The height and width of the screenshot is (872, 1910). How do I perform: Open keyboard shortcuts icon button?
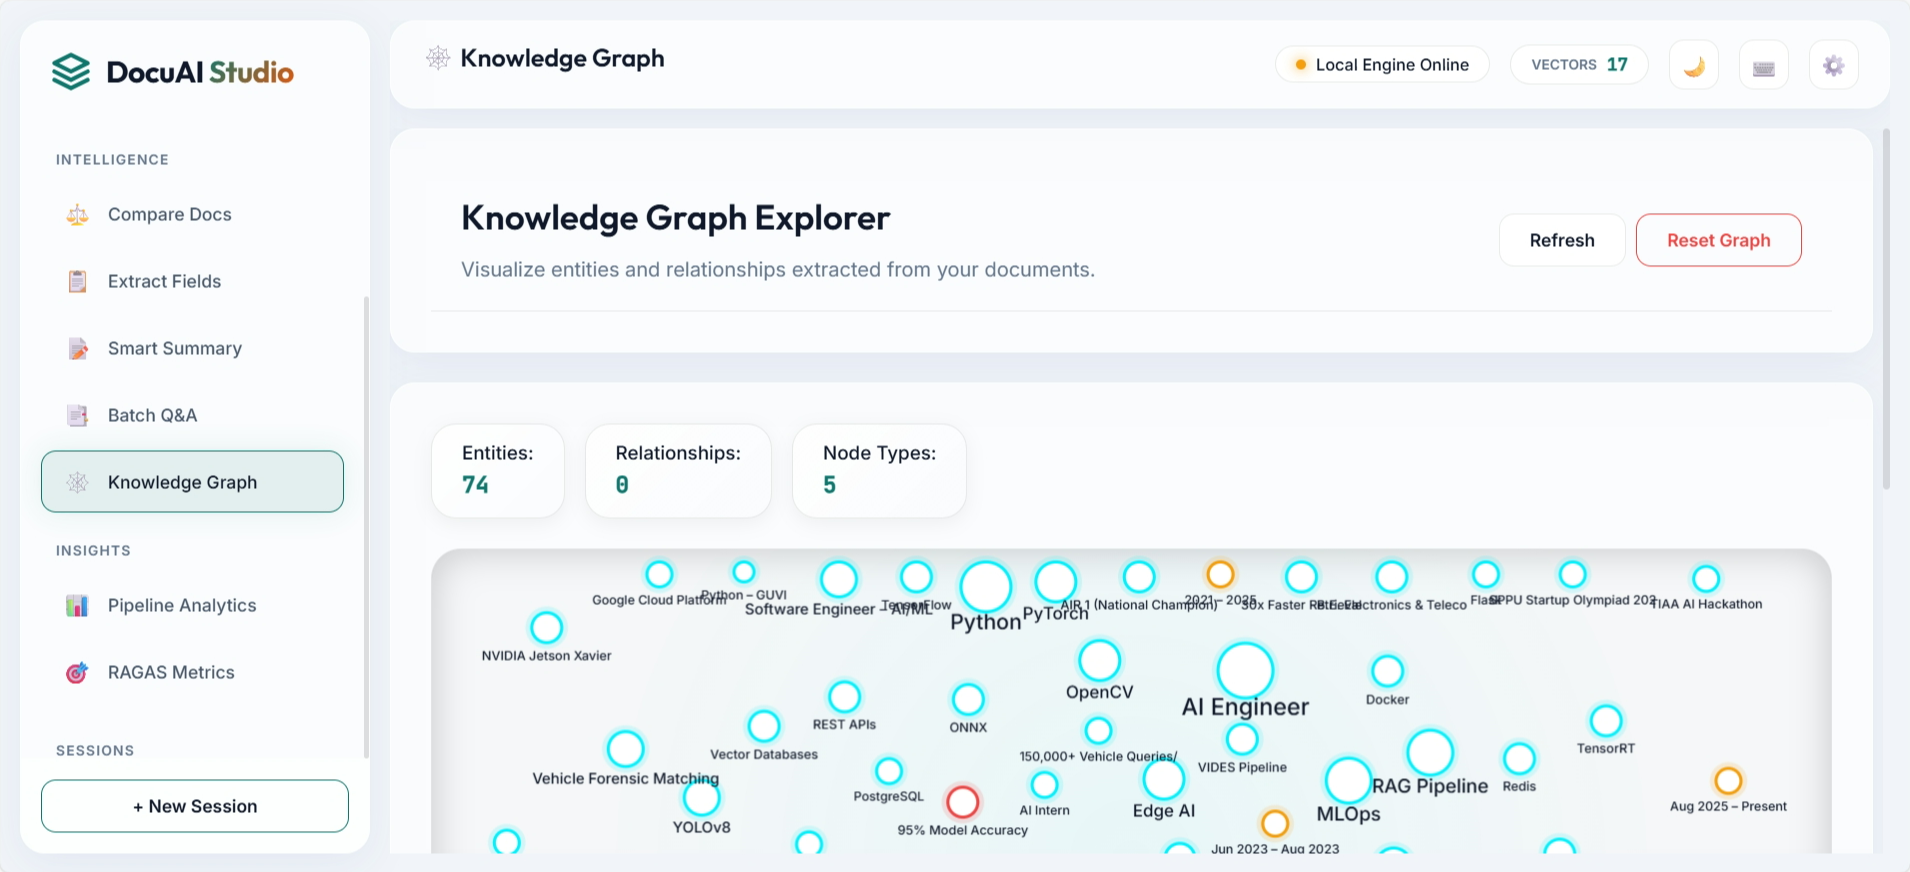click(1764, 65)
